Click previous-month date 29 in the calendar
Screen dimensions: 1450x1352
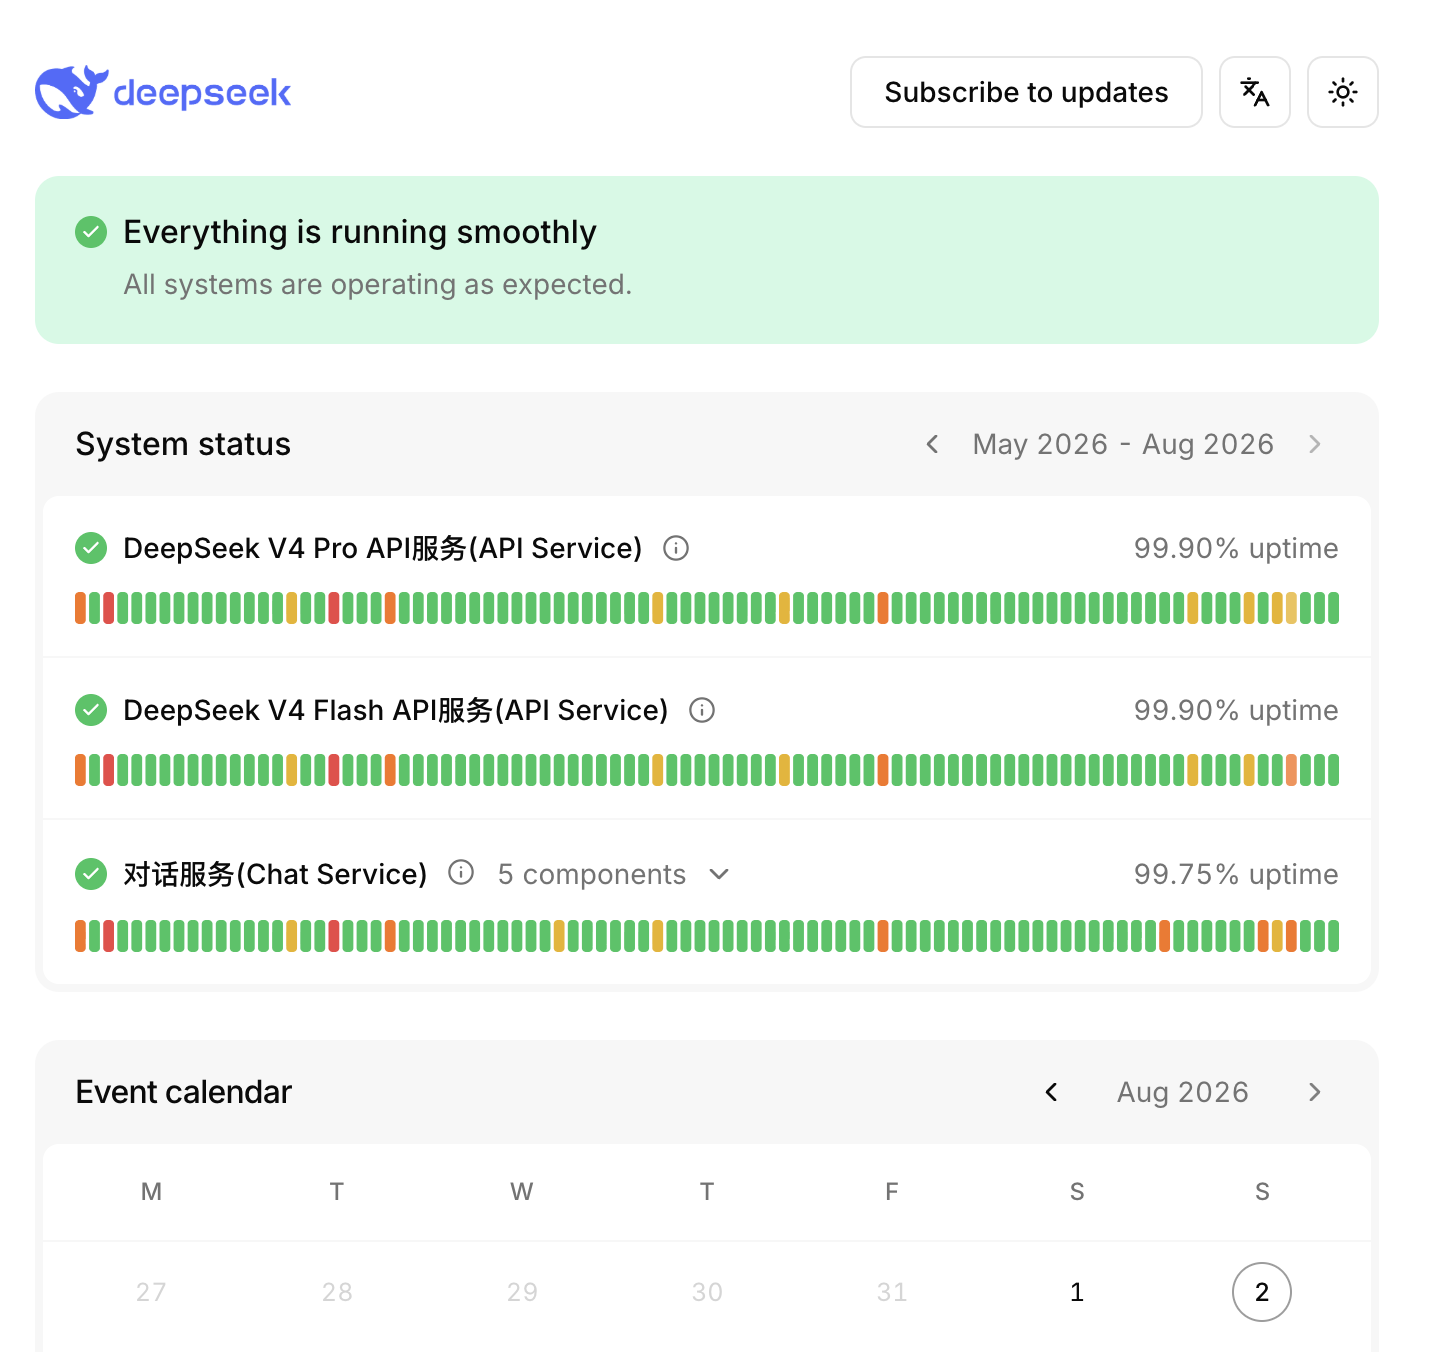pos(522,1292)
